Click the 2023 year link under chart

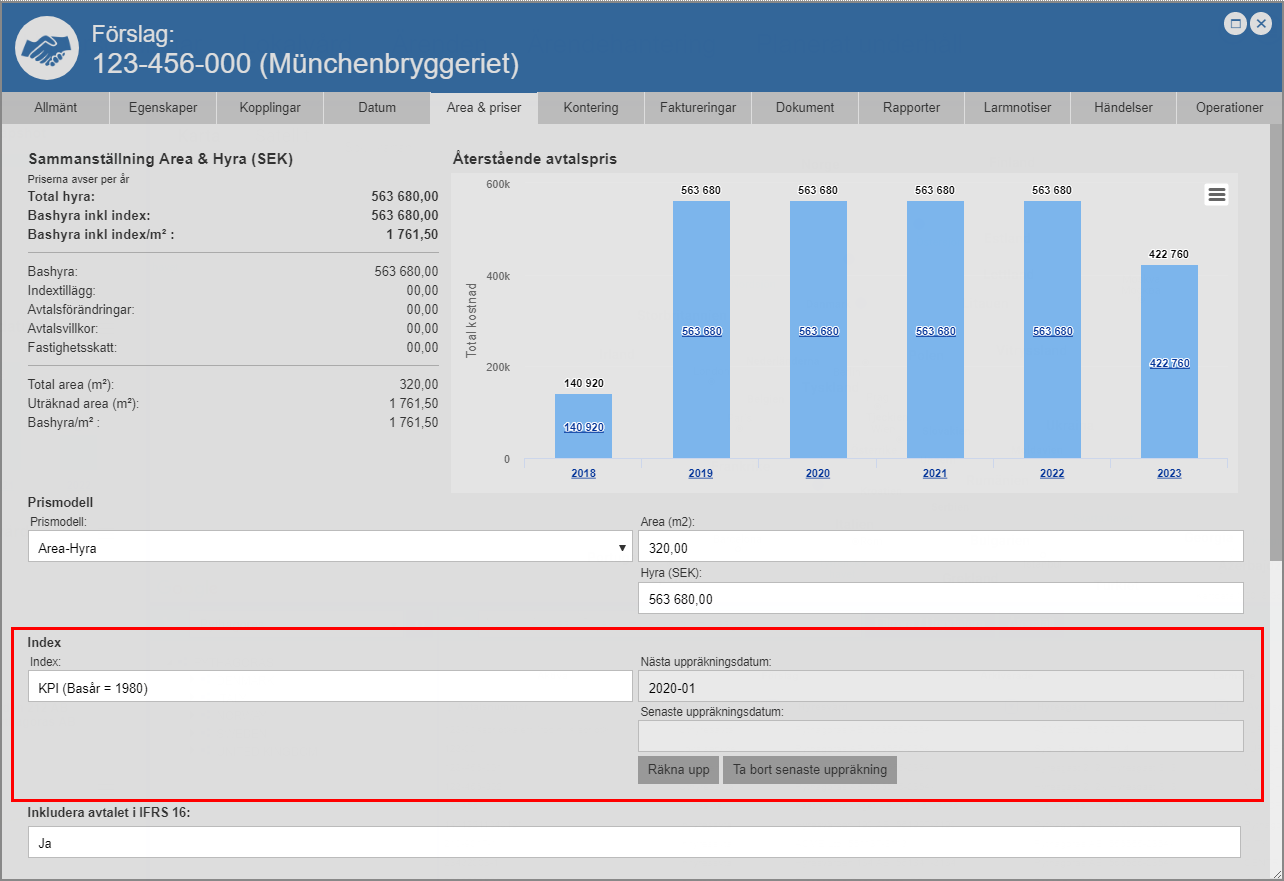point(1169,473)
